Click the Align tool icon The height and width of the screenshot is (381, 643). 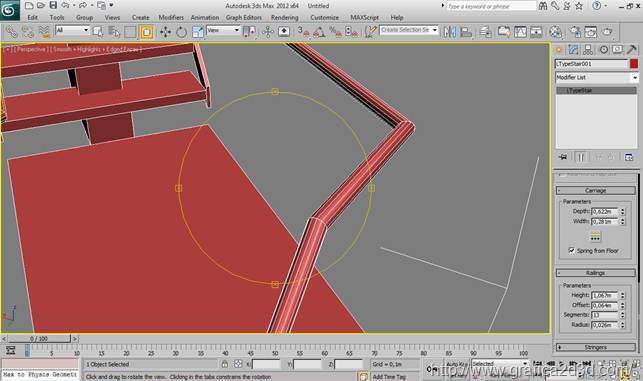coord(466,32)
